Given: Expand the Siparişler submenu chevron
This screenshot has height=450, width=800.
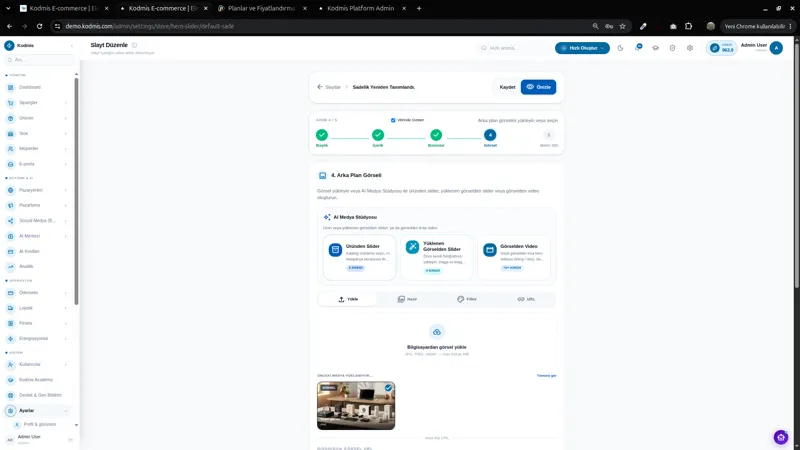Looking at the screenshot, I should click(x=66, y=103).
